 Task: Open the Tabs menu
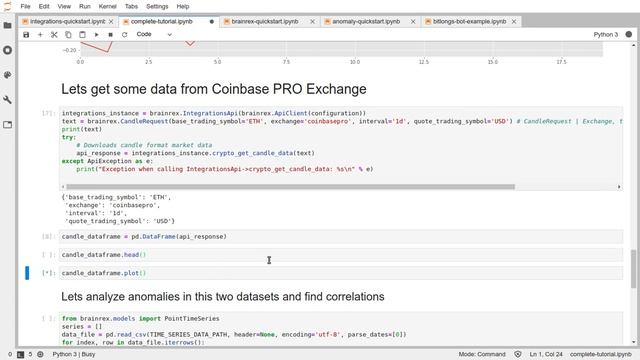coord(131,7)
